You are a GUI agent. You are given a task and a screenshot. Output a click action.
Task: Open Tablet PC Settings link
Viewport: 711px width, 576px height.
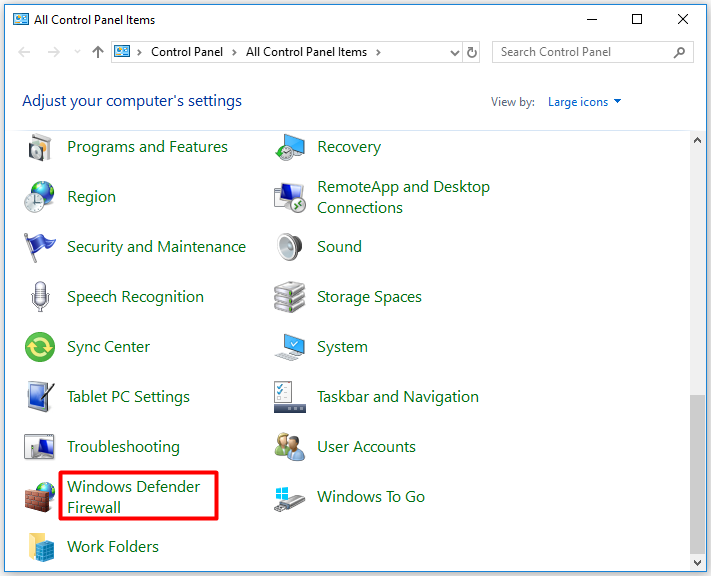tap(128, 397)
